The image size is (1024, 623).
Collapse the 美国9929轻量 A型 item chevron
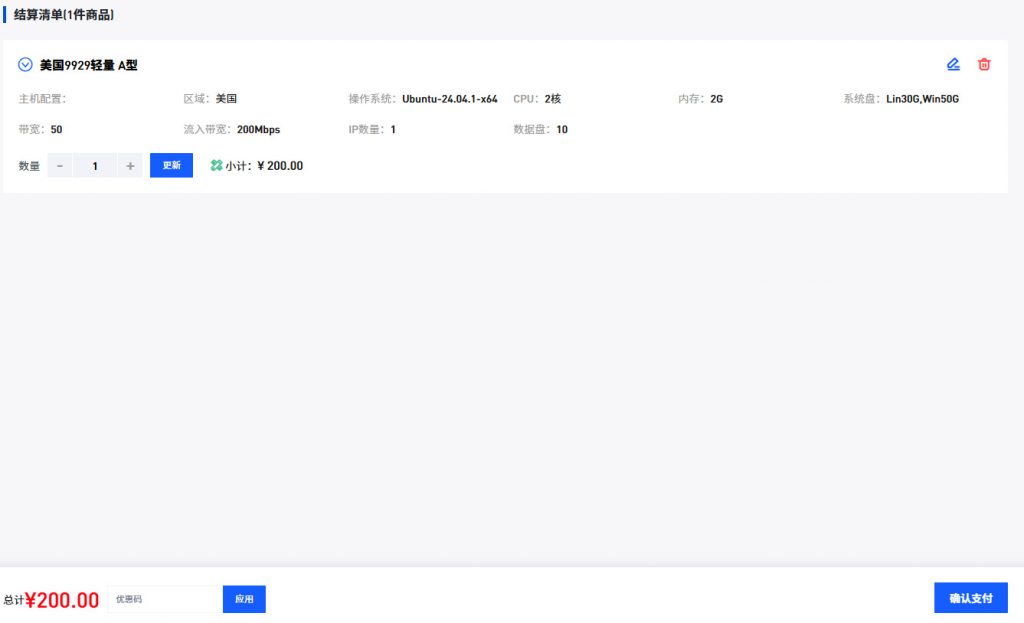click(26, 65)
